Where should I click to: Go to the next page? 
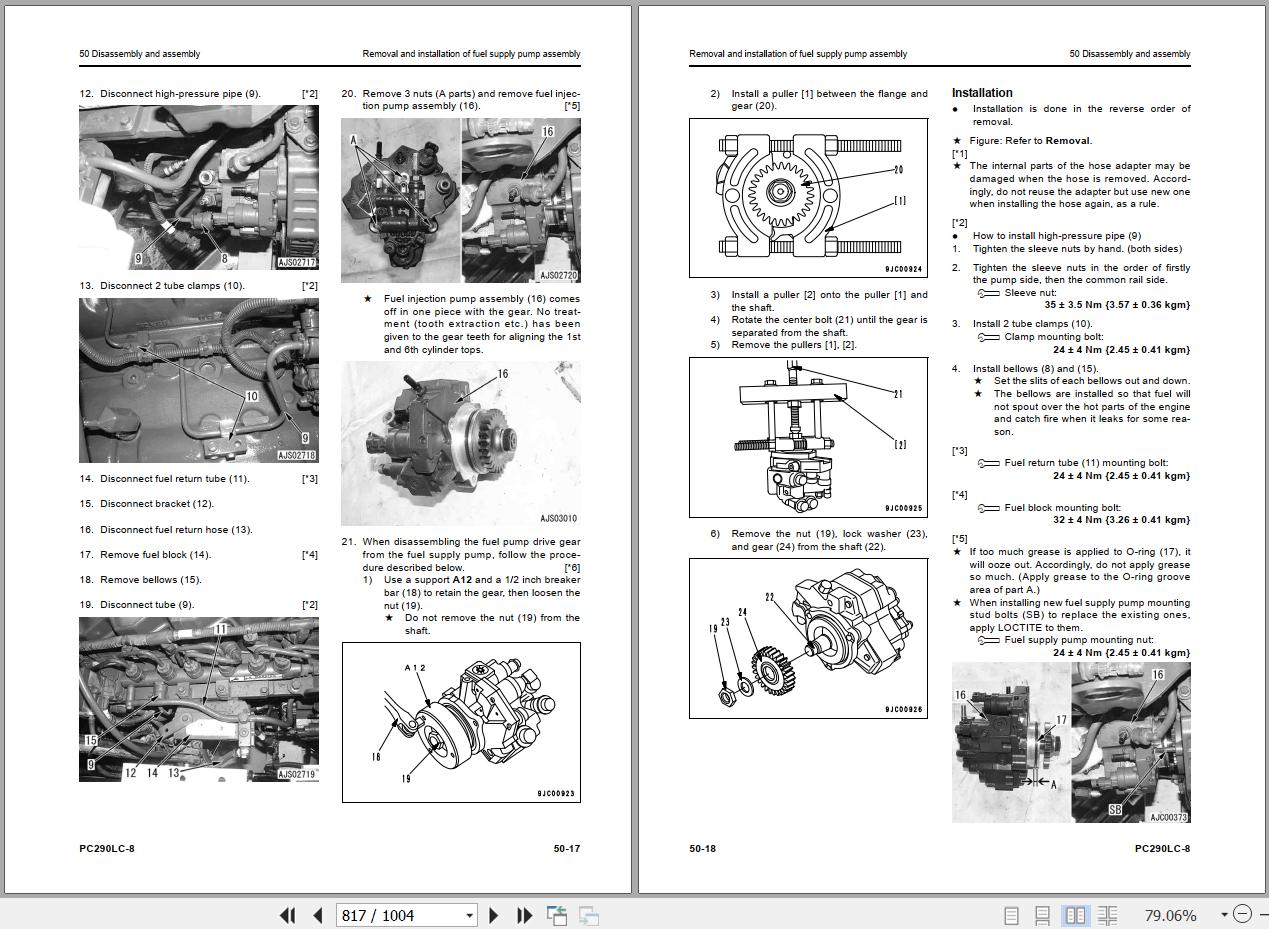pos(493,915)
